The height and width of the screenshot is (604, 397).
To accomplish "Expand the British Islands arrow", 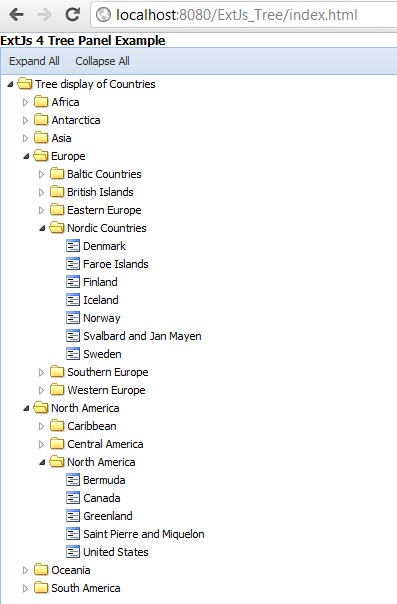I will (x=41, y=192).
